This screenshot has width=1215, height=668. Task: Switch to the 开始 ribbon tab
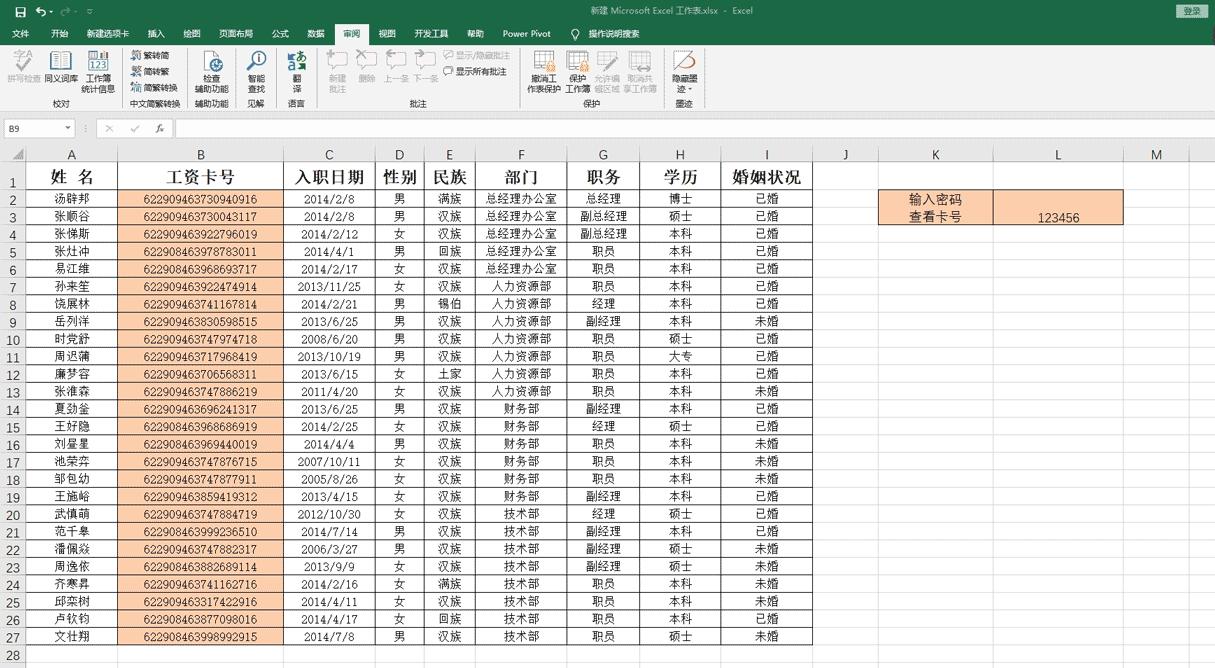point(59,33)
